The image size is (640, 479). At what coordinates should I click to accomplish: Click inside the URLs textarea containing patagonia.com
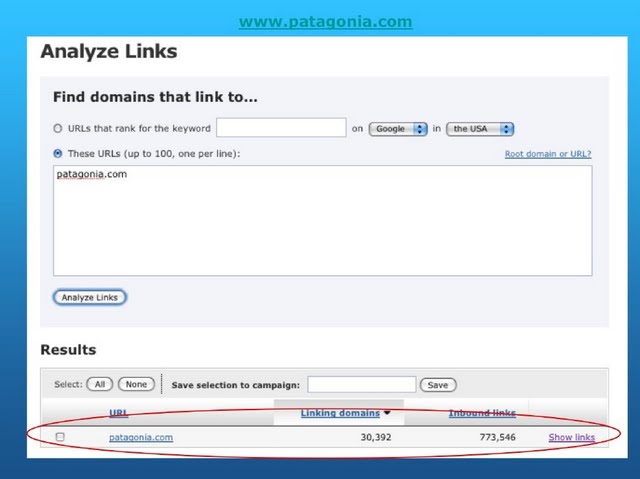coord(322,220)
